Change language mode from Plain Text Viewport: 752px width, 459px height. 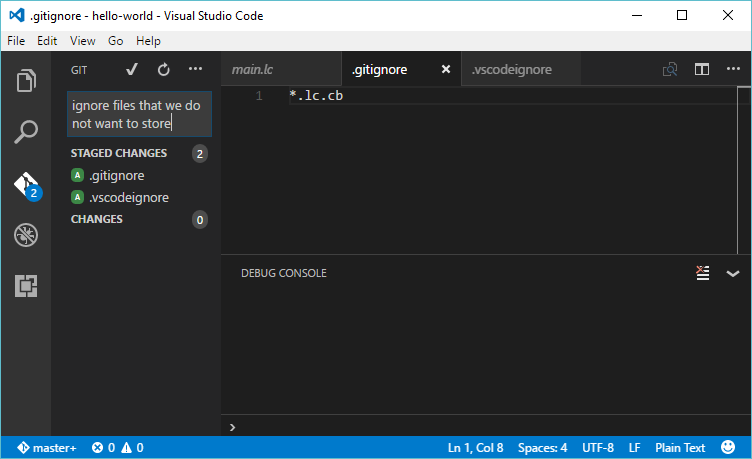point(680,448)
